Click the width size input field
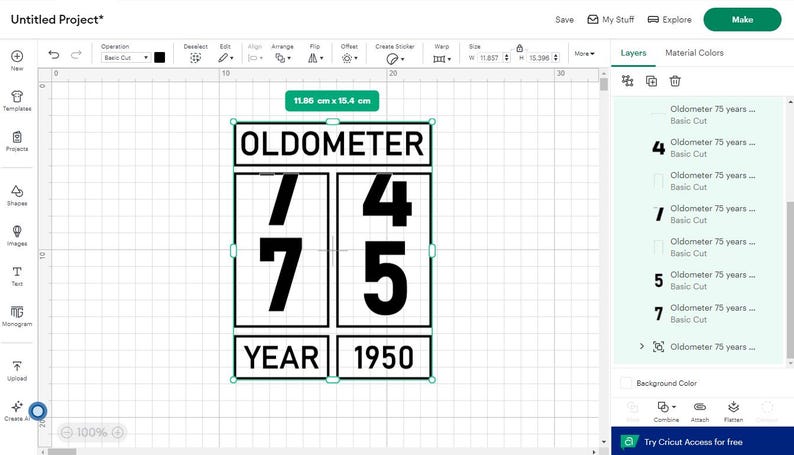The image size is (794, 455). point(489,58)
